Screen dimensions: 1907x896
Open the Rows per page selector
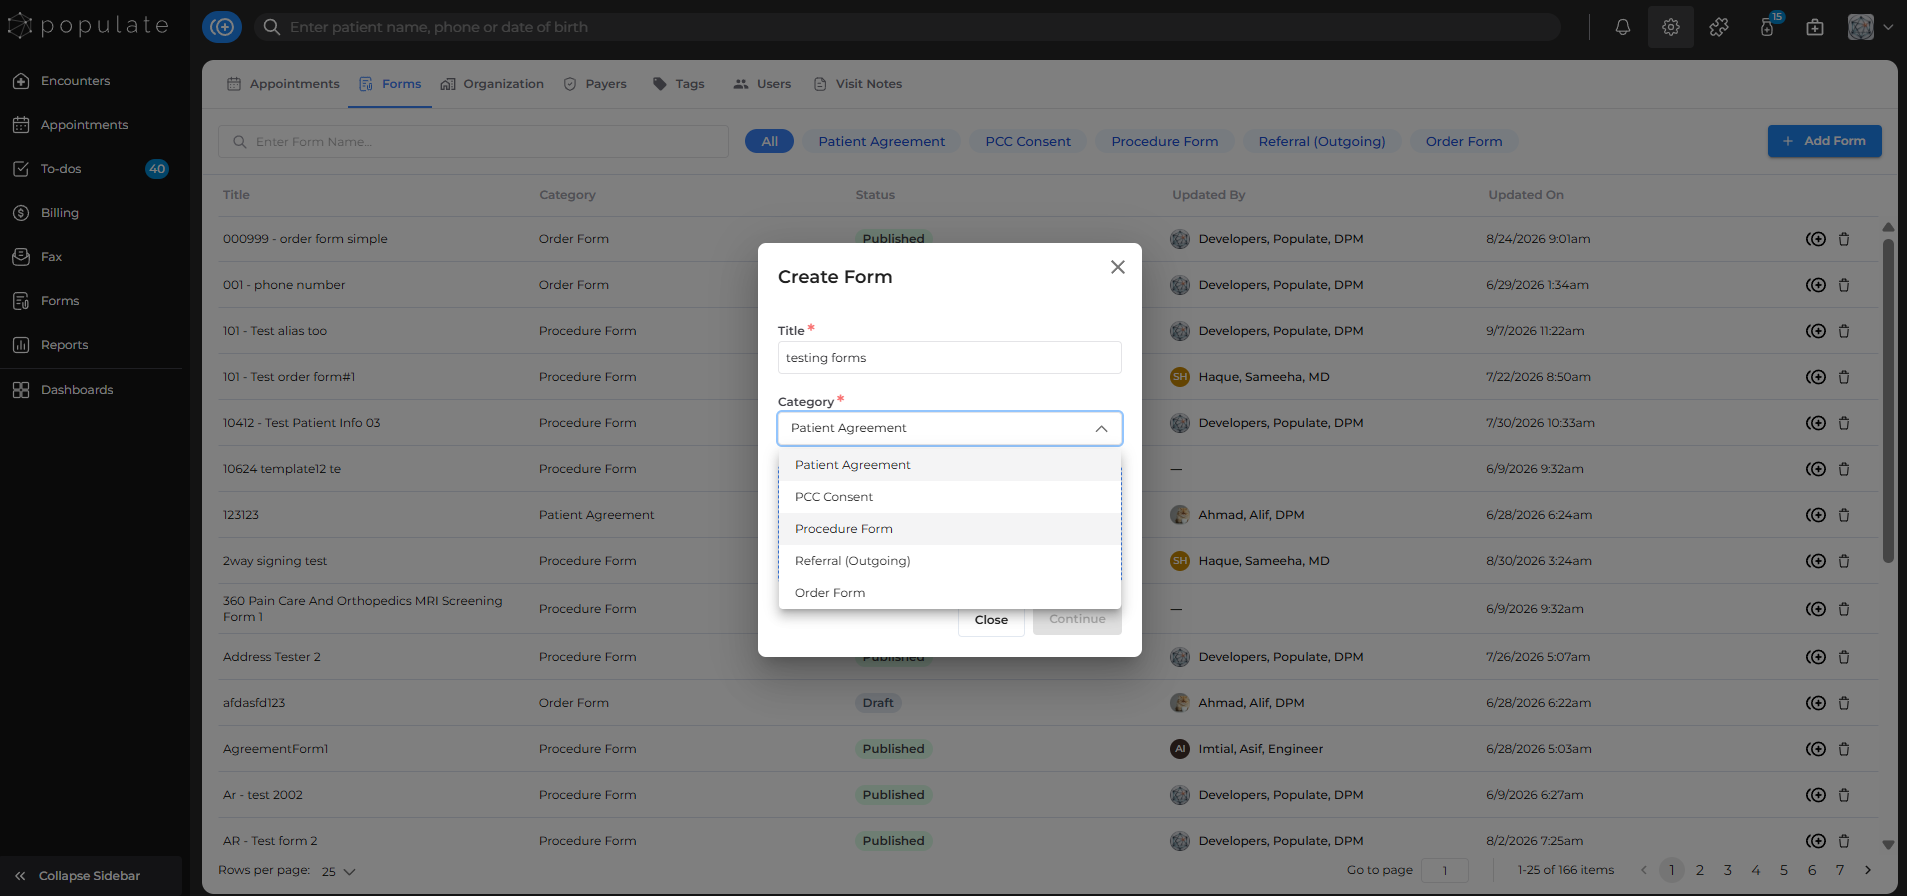coord(339,871)
